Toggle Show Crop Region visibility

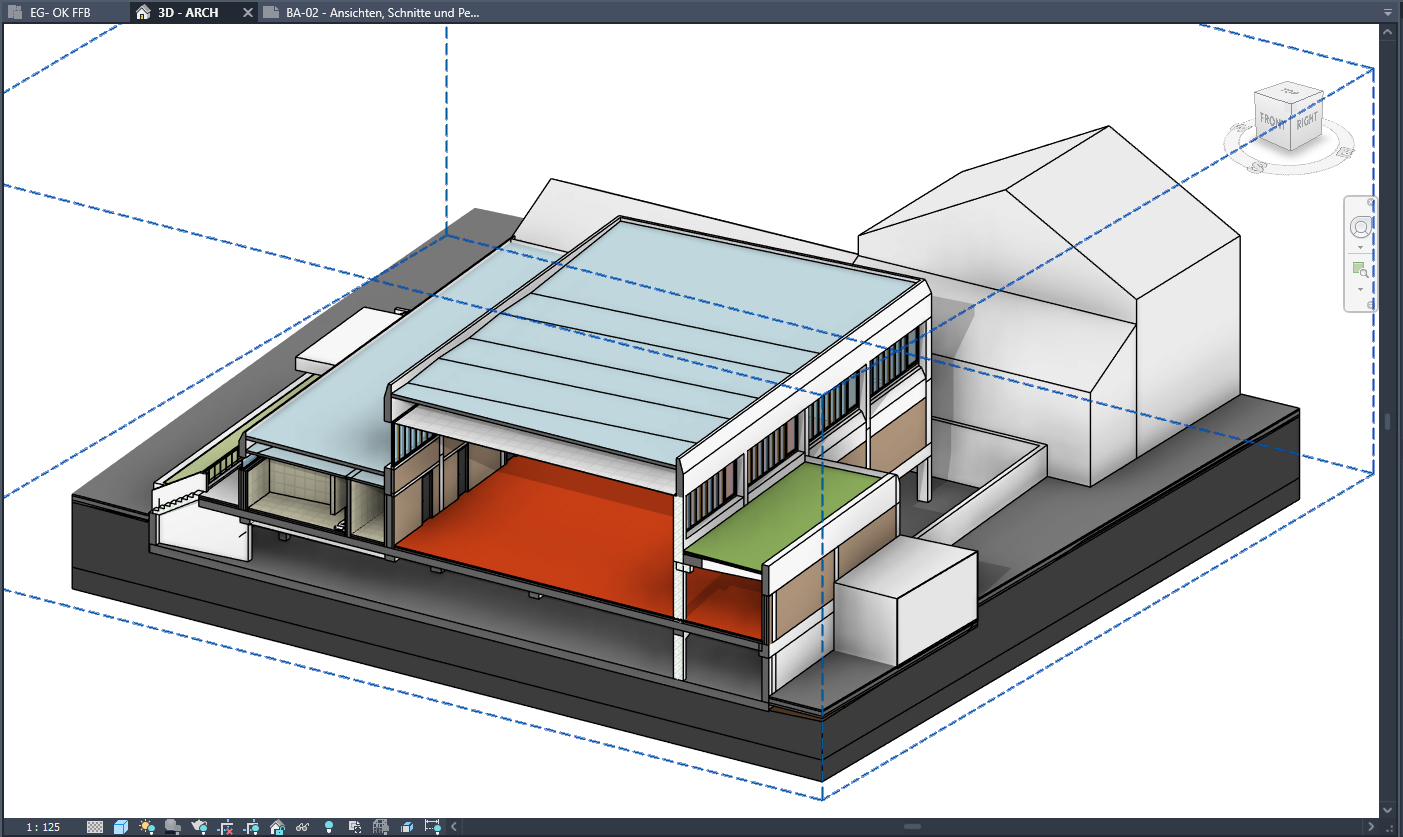[251, 827]
